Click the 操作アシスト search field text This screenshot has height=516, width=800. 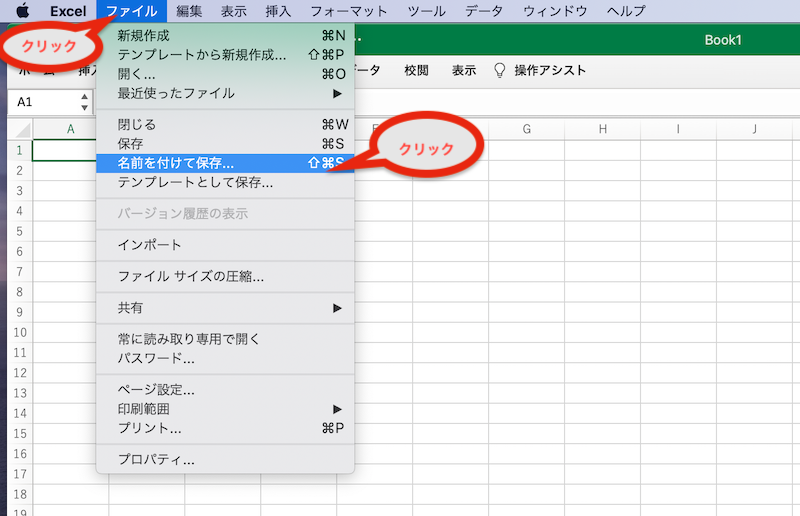(x=550, y=70)
